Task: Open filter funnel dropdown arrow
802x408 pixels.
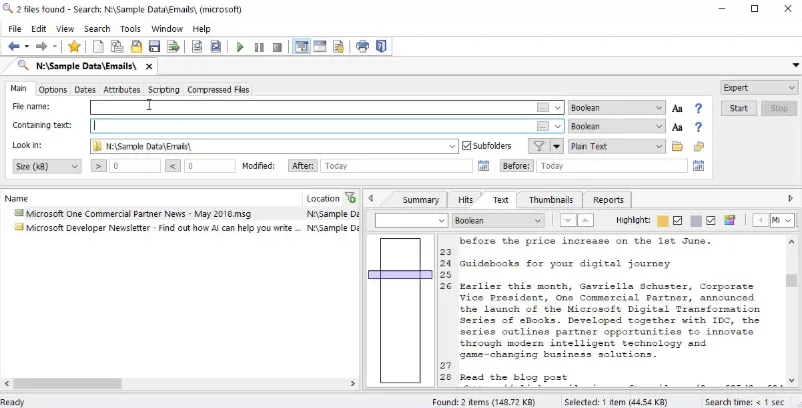Action: point(556,146)
